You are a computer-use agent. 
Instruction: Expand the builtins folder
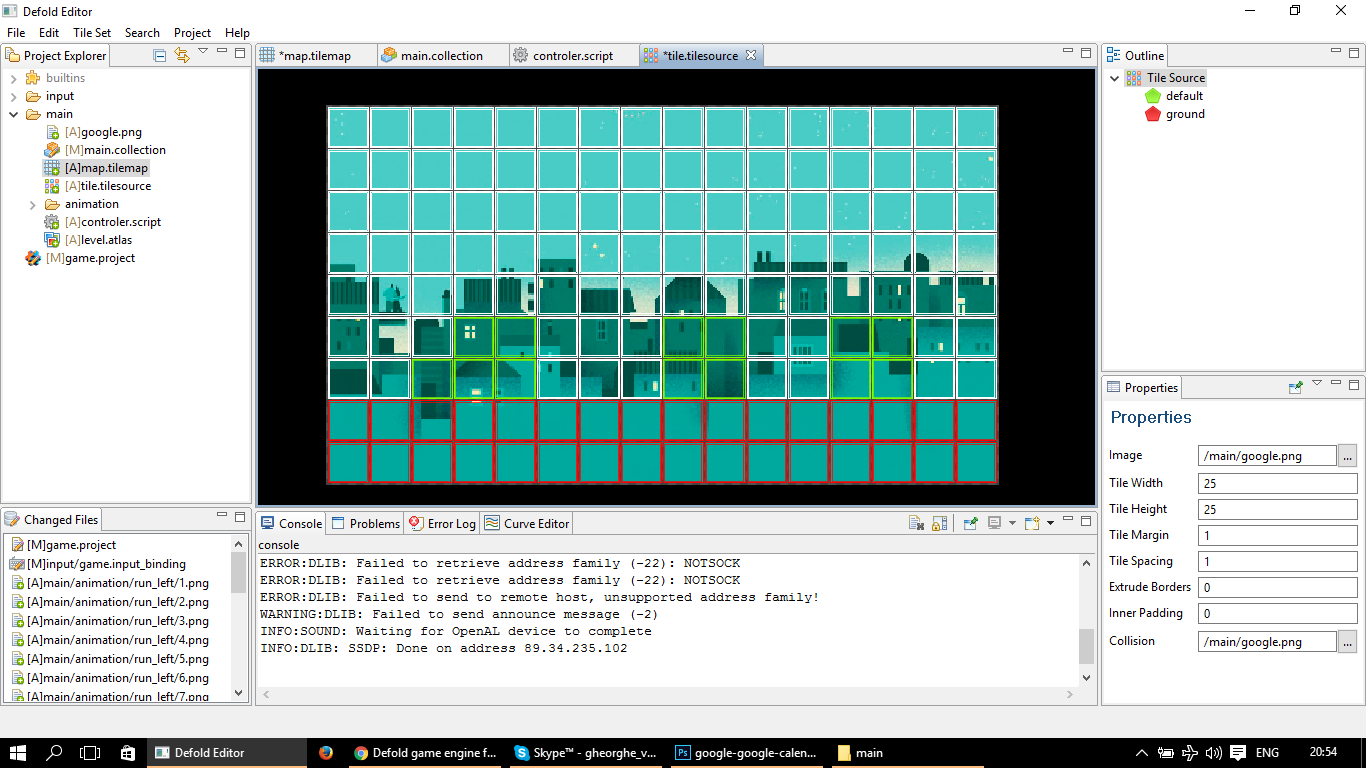[13, 78]
